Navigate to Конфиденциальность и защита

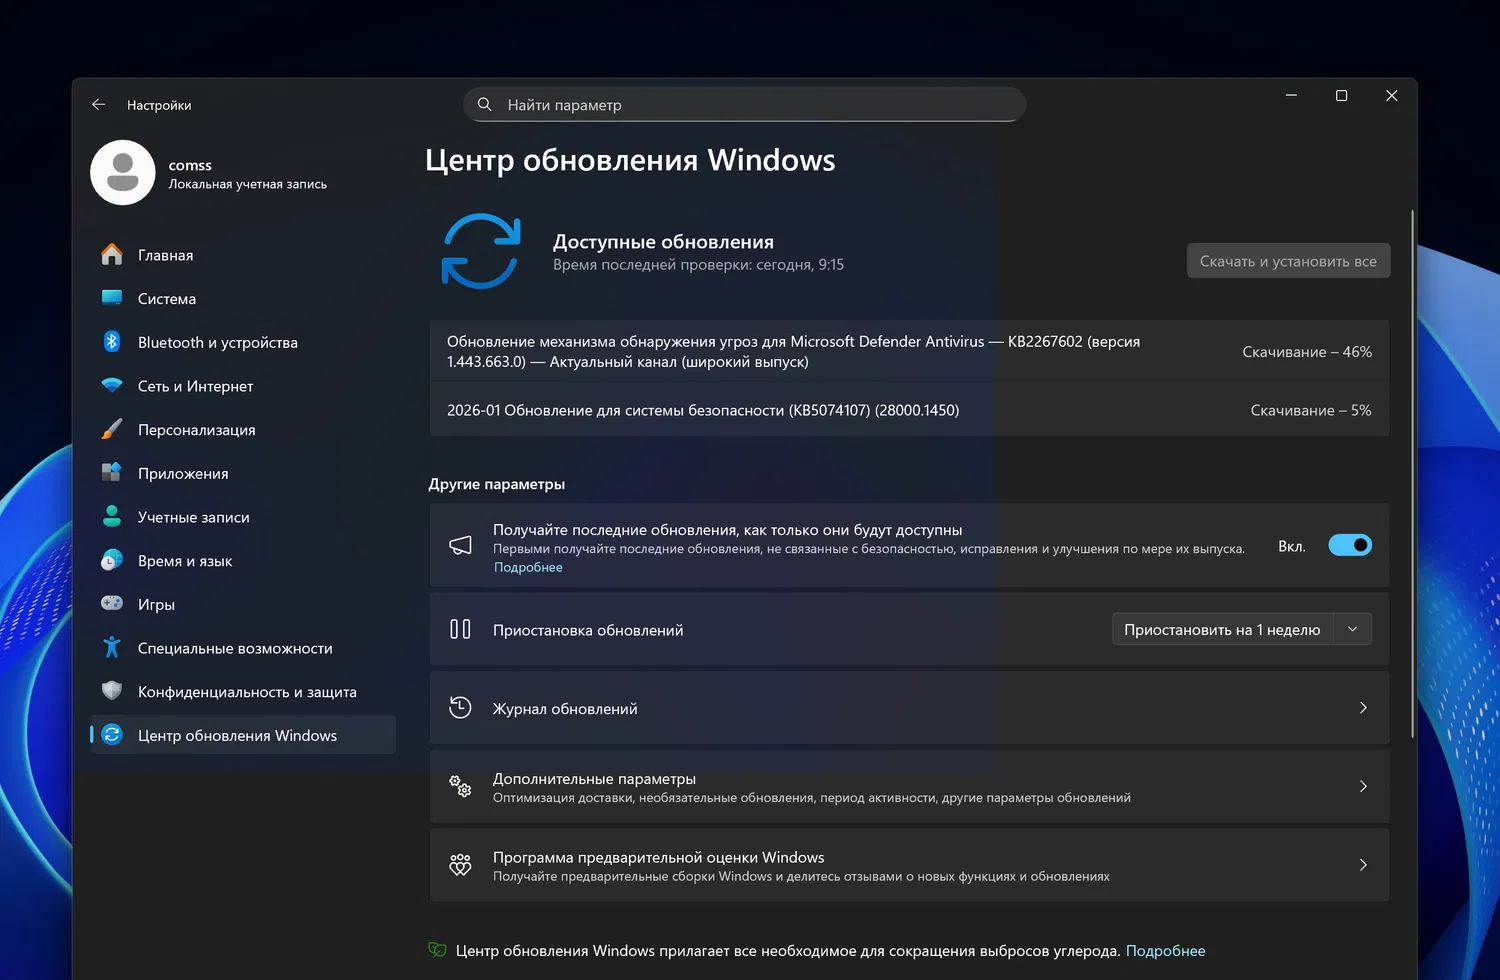click(243, 692)
